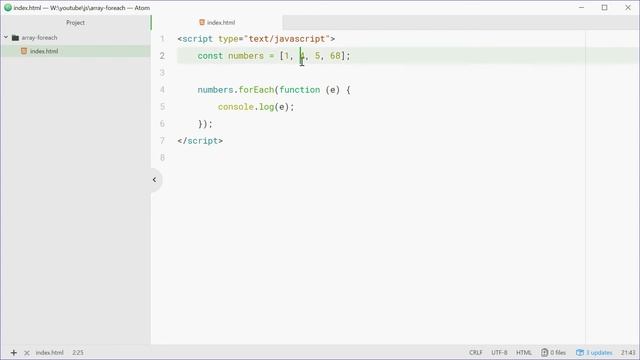This screenshot has width=640, height=360.
Task: Open the Git panel showing 0 files
Action: coord(553,353)
